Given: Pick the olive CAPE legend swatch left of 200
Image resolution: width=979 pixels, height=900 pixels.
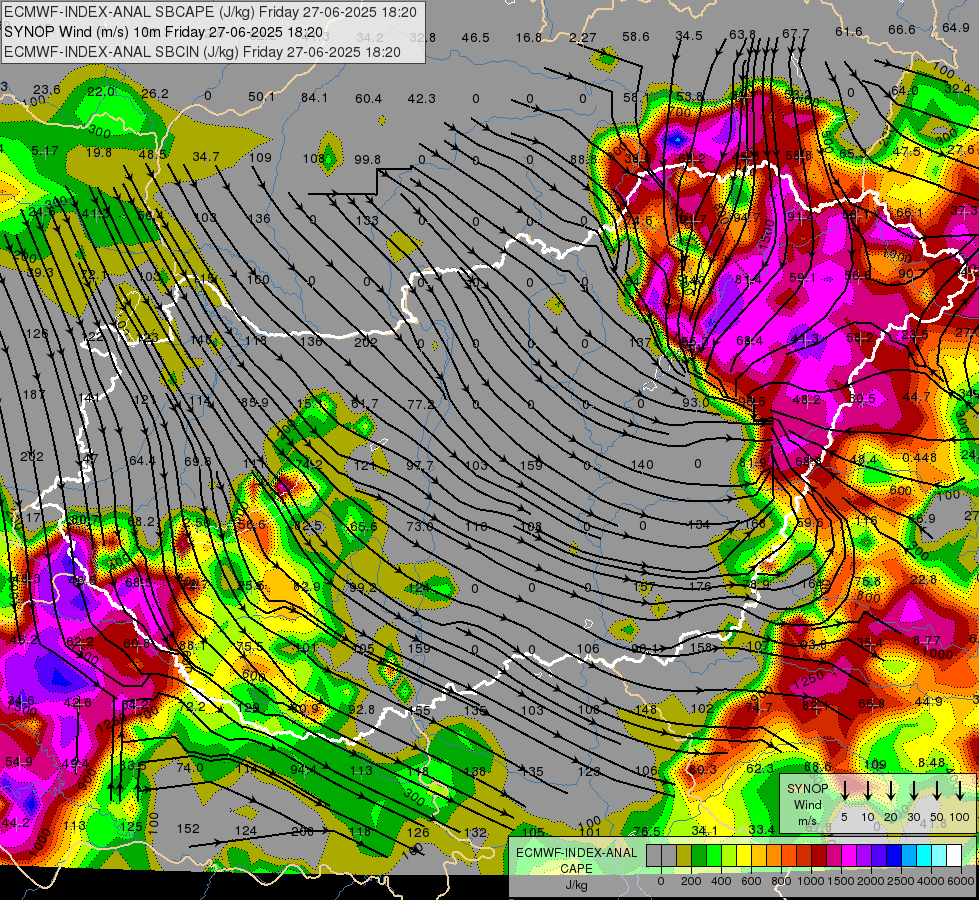Looking at the screenshot, I should pyautogui.click(x=684, y=855).
